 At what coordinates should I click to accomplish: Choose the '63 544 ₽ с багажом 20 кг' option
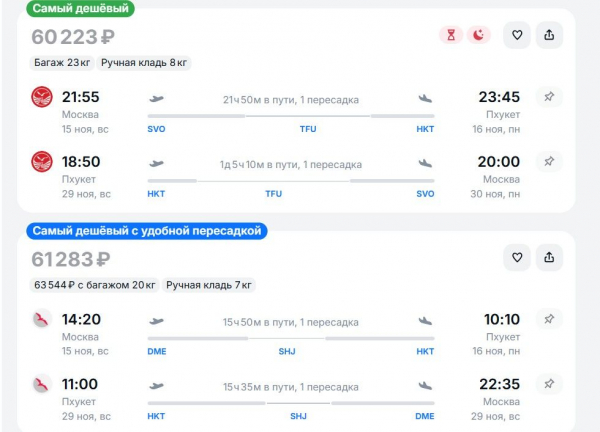click(x=95, y=285)
